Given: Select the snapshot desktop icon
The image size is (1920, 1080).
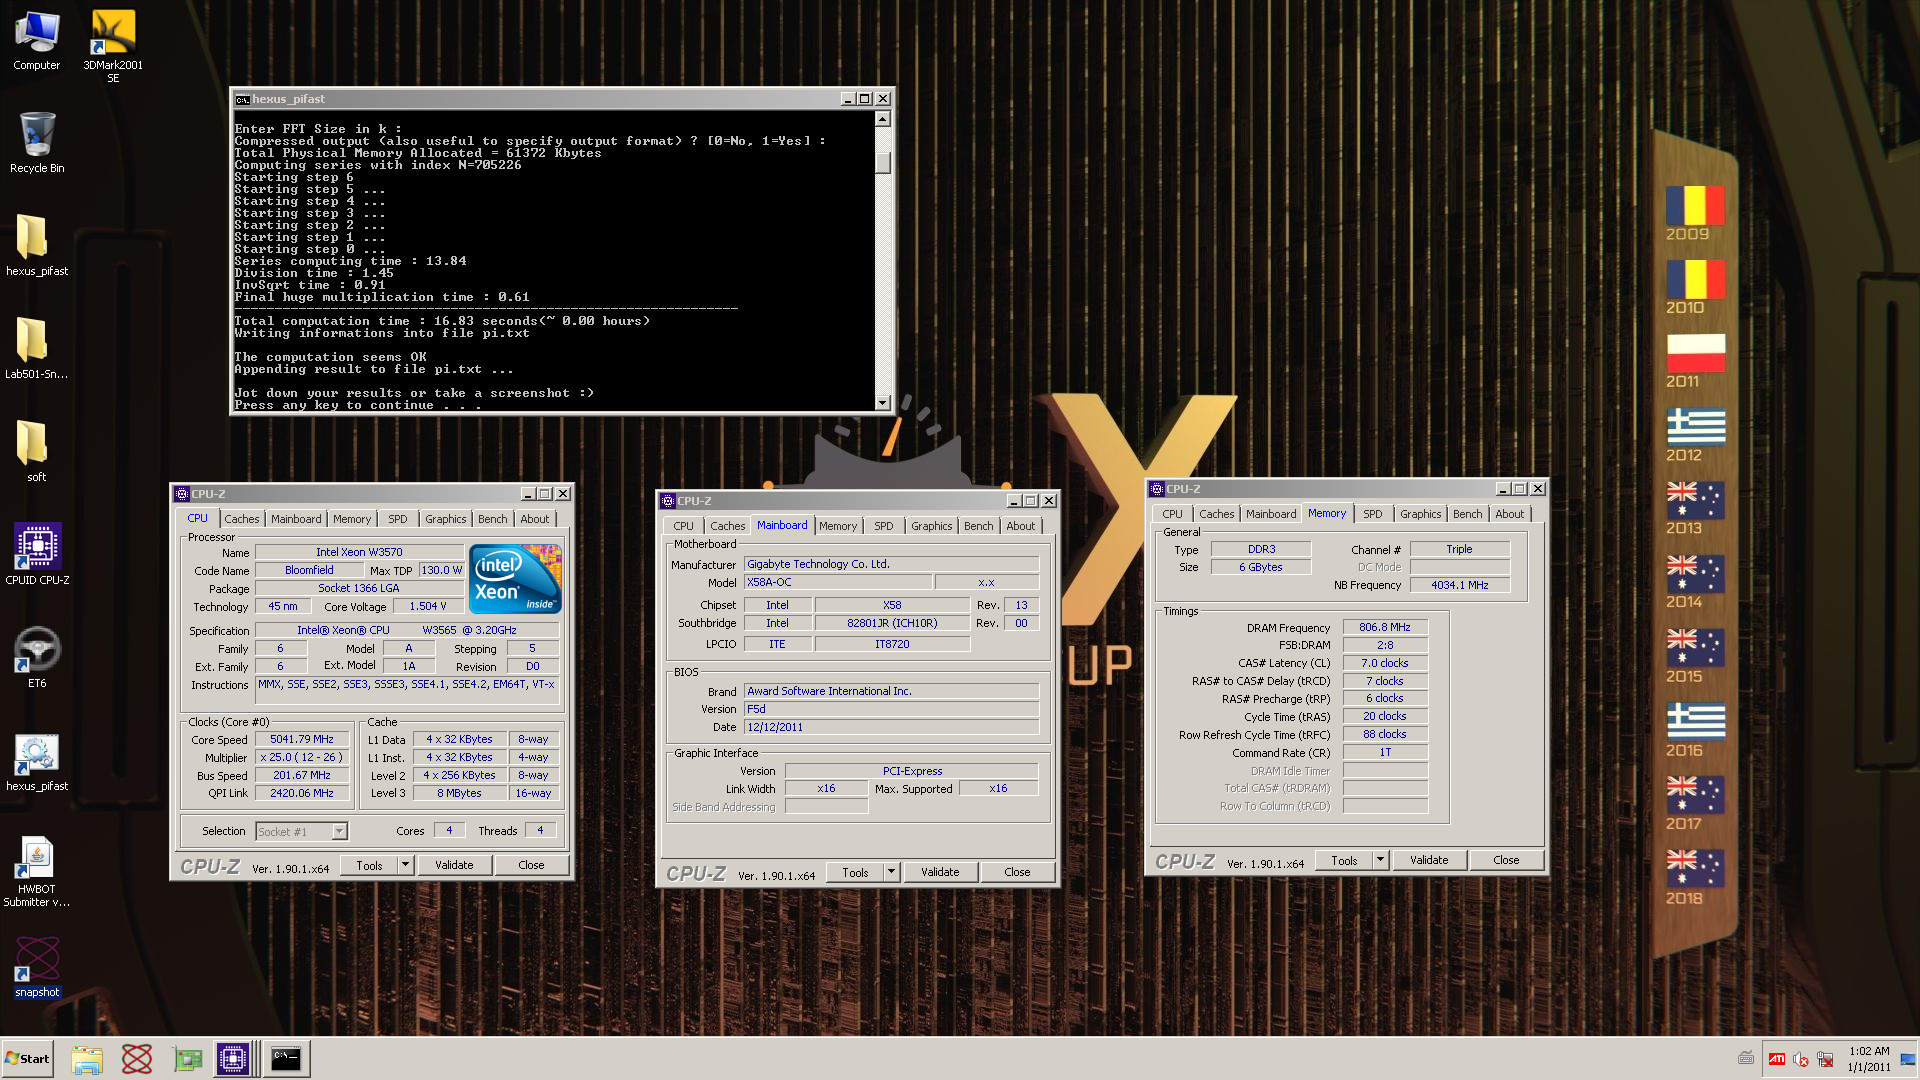Looking at the screenshot, I should pyautogui.click(x=37, y=967).
